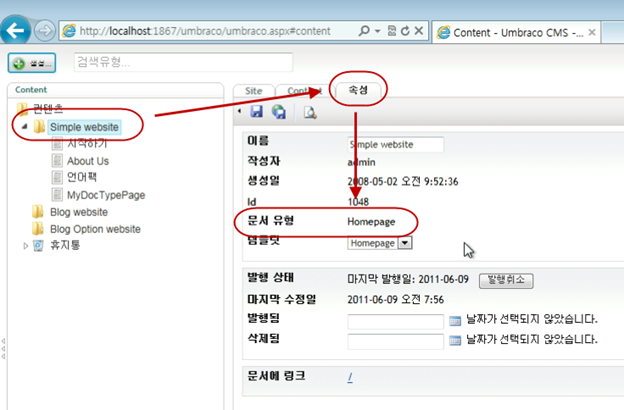Image resolution: width=624 pixels, height=410 pixels.
Task: Go back with the browser back arrow
Action: point(16,30)
